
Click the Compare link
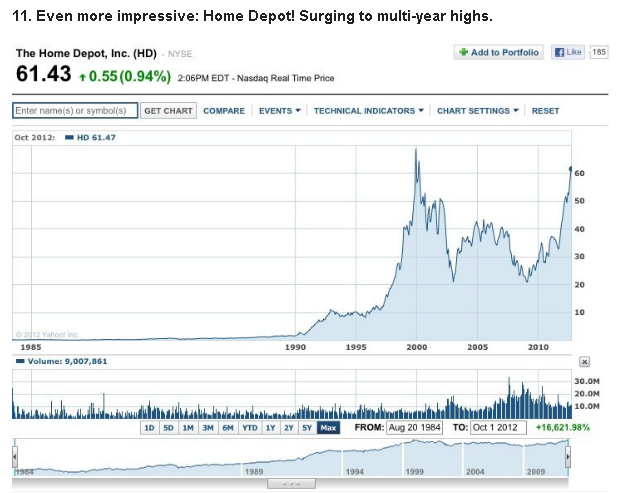click(x=224, y=111)
